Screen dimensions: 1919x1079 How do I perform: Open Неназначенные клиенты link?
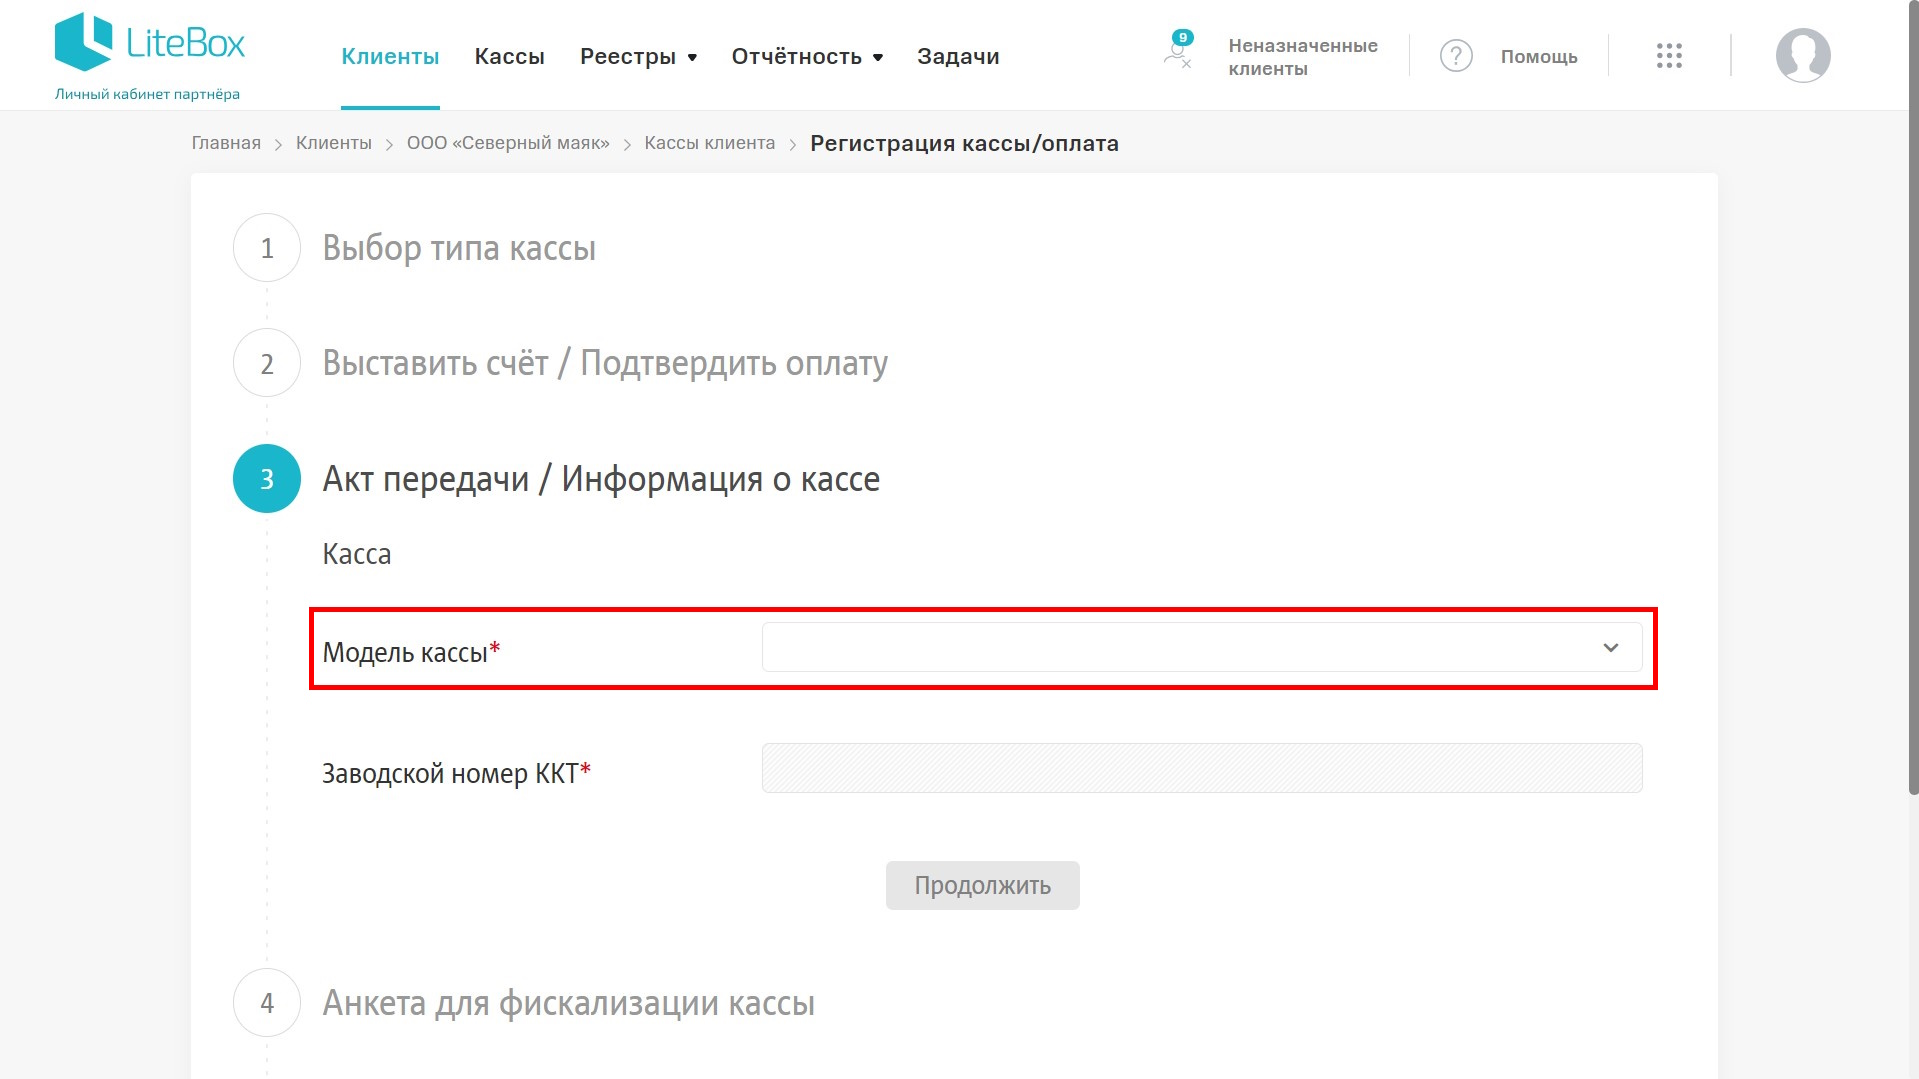(1303, 57)
